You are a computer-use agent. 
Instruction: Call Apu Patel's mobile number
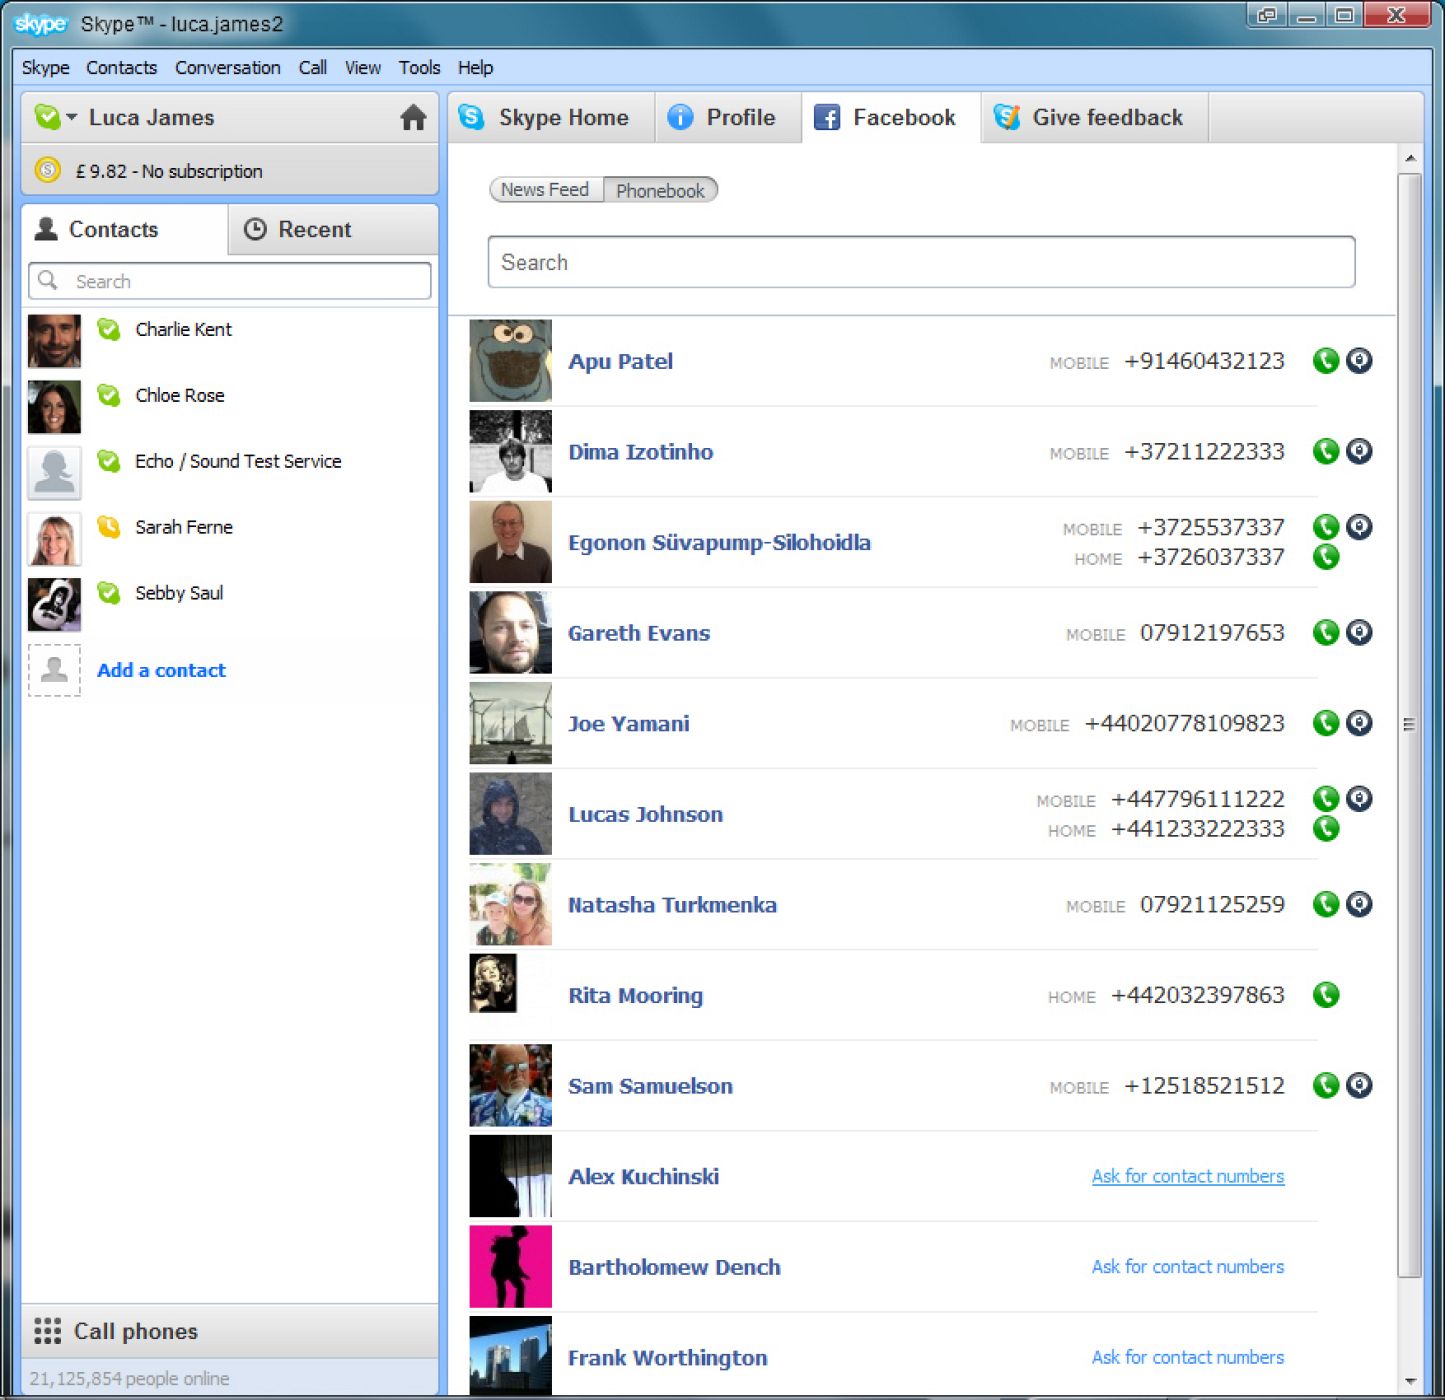click(1325, 360)
